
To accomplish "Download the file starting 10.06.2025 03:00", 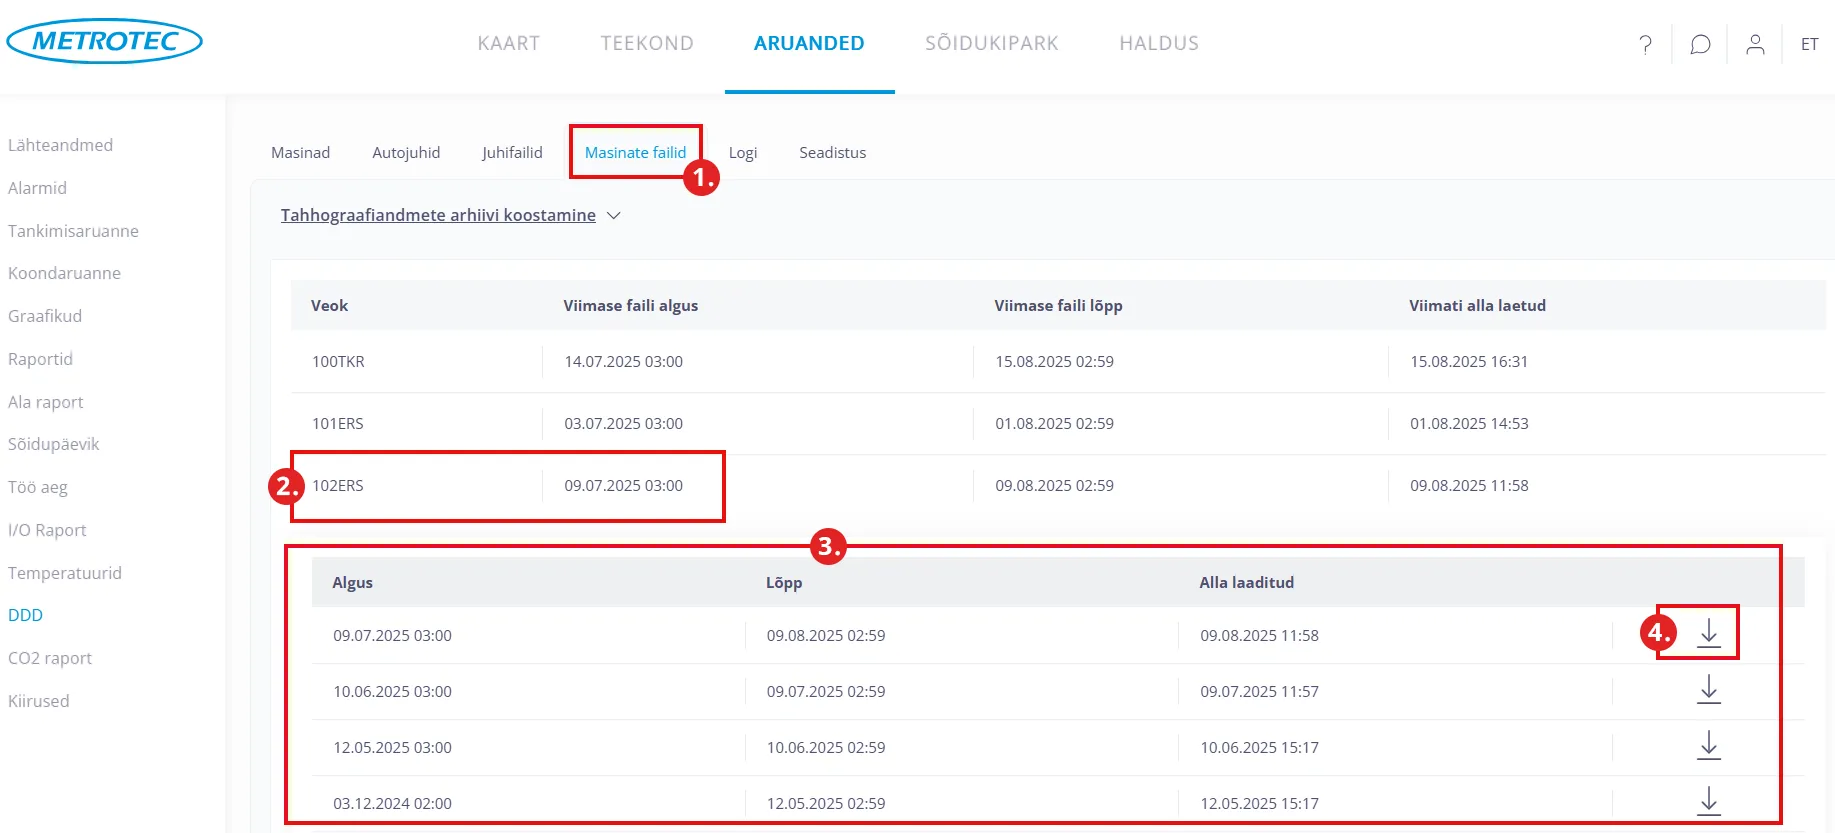I will pyautogui.click(x=1708, y=690).
